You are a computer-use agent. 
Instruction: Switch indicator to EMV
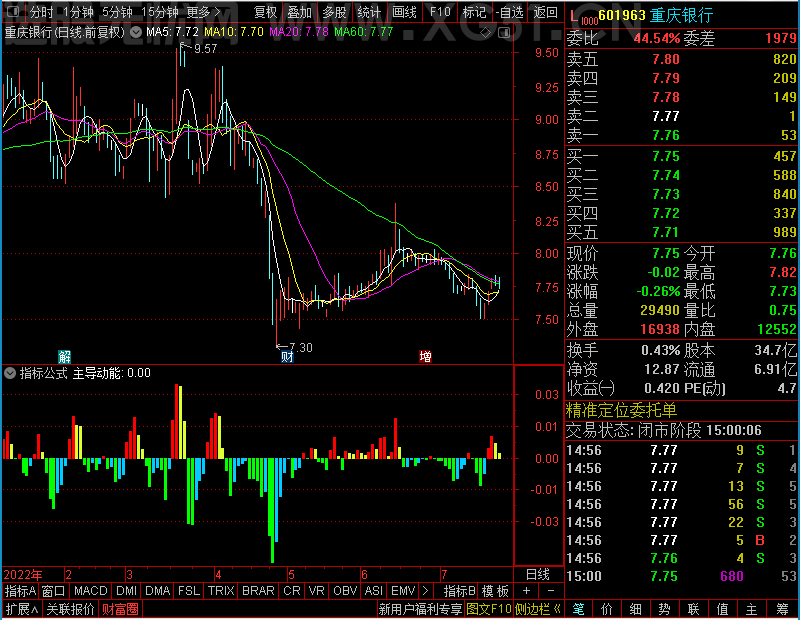(403, 591)
